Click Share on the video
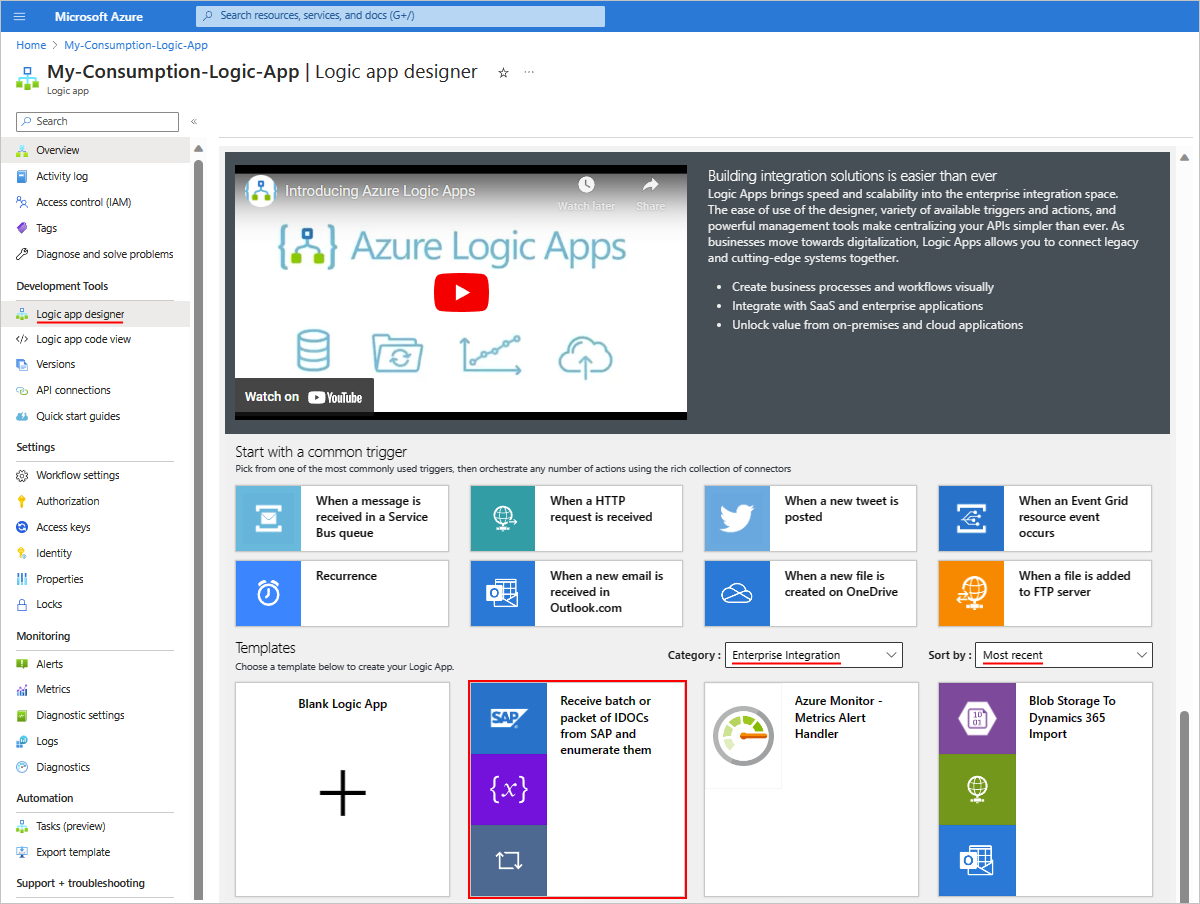 650,194
